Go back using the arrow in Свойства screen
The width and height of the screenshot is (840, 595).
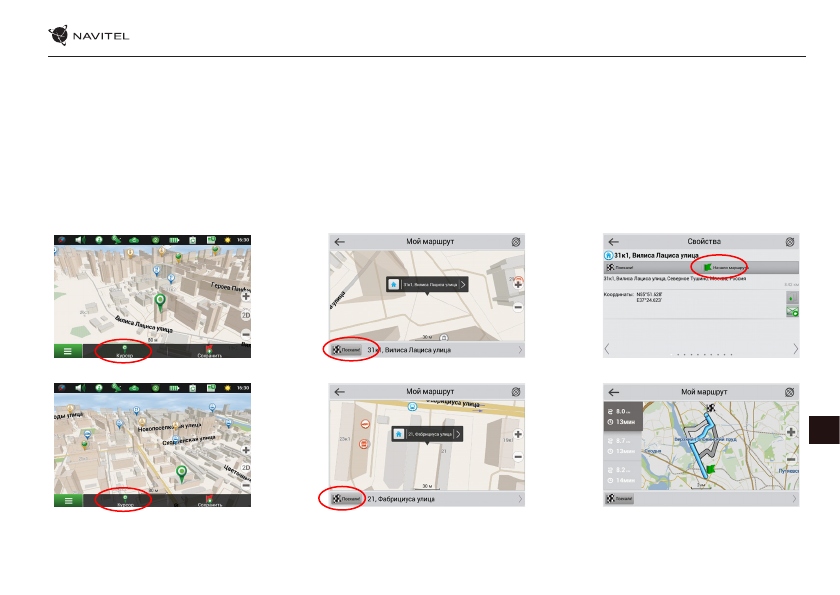[614, 241]
